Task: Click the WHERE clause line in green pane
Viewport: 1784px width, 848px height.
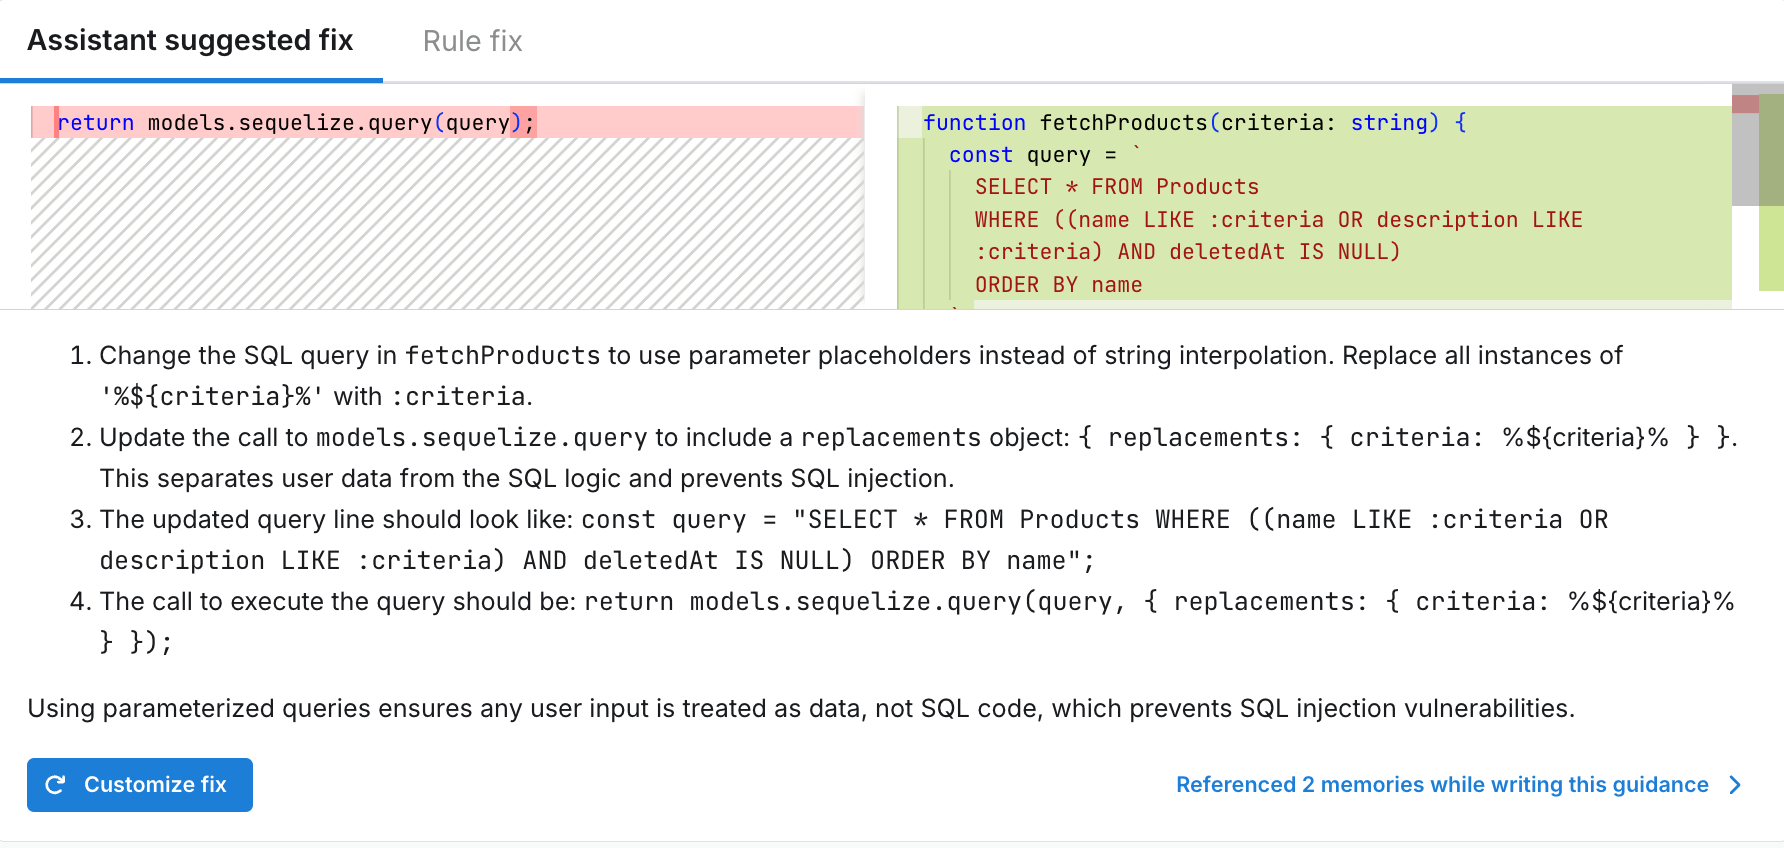Action: pyautogui.click(x=1275, y=219)
